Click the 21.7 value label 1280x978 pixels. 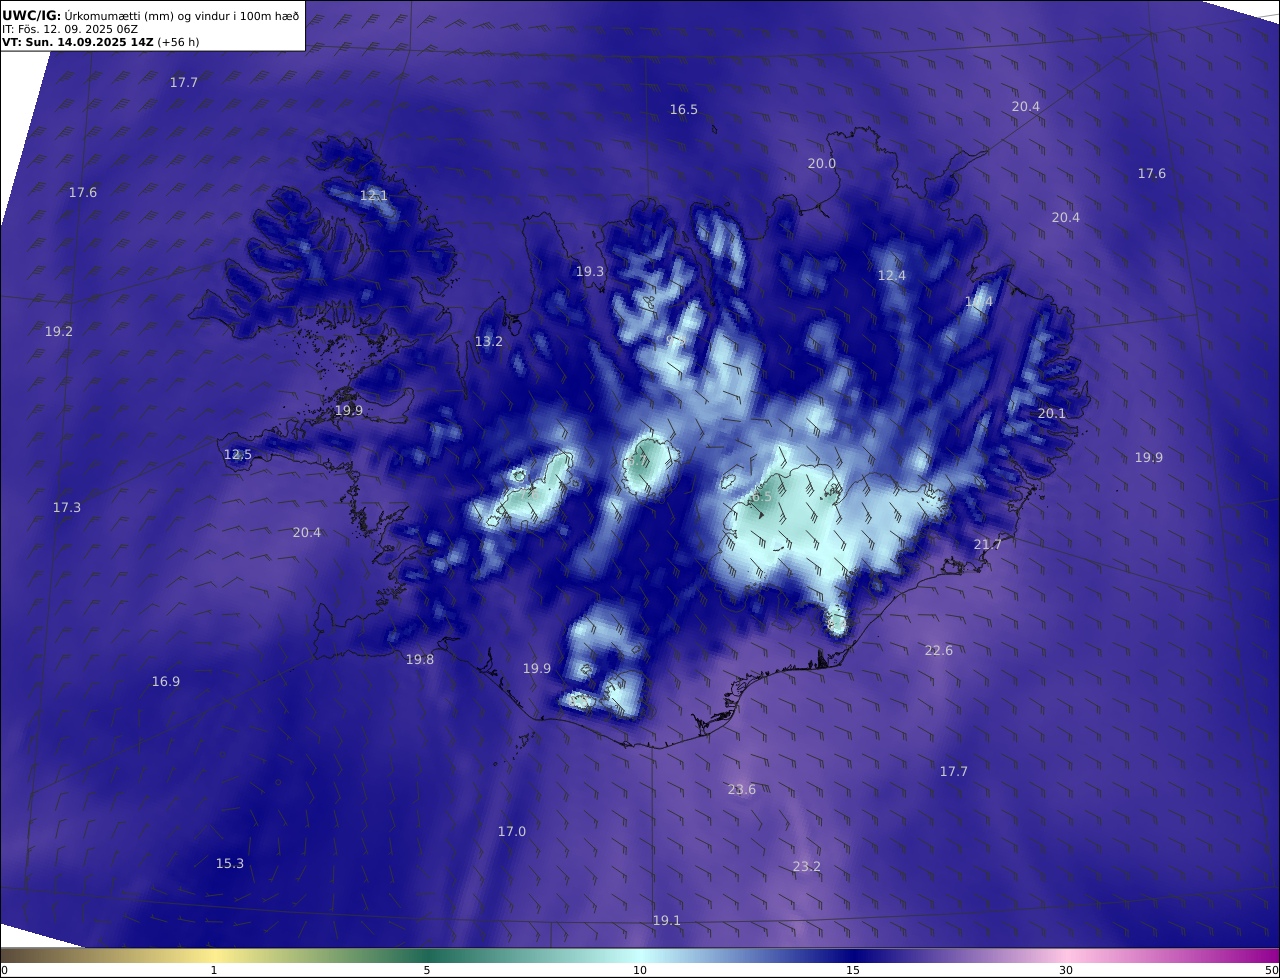987,545
